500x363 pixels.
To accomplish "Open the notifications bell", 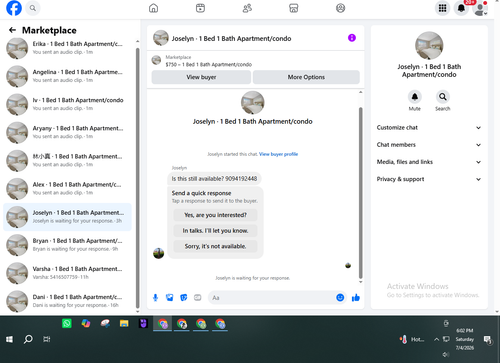I will click(x=461, y=8).
